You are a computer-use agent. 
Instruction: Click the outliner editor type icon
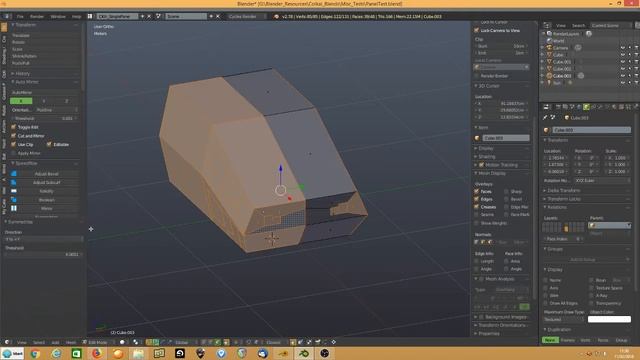[x=547, y=25]
